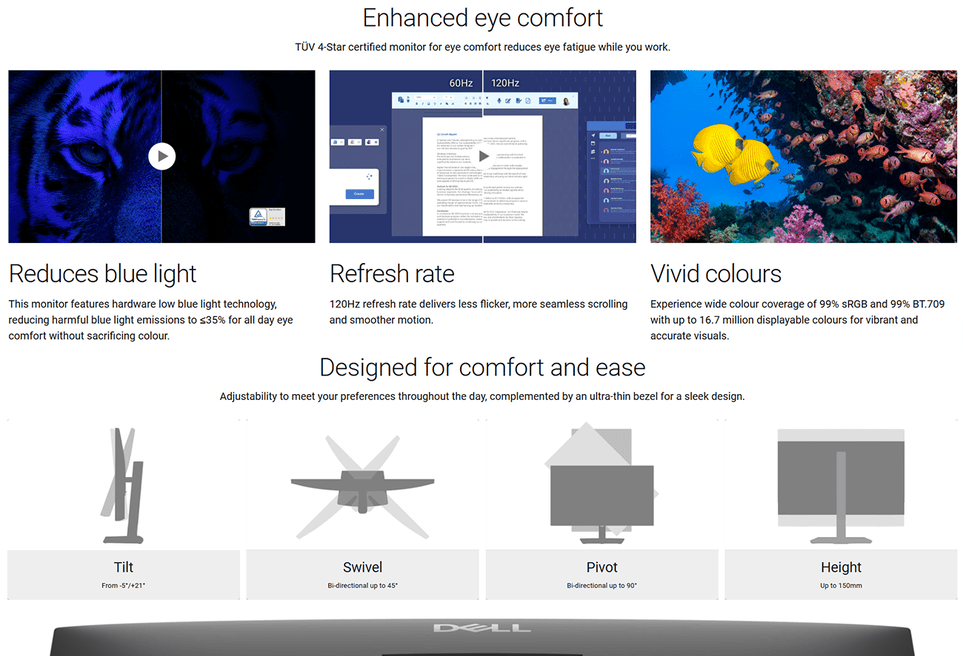
Task: Click the 'Adjustability to meet your preferences' subtitle
Action: point(482,397)
